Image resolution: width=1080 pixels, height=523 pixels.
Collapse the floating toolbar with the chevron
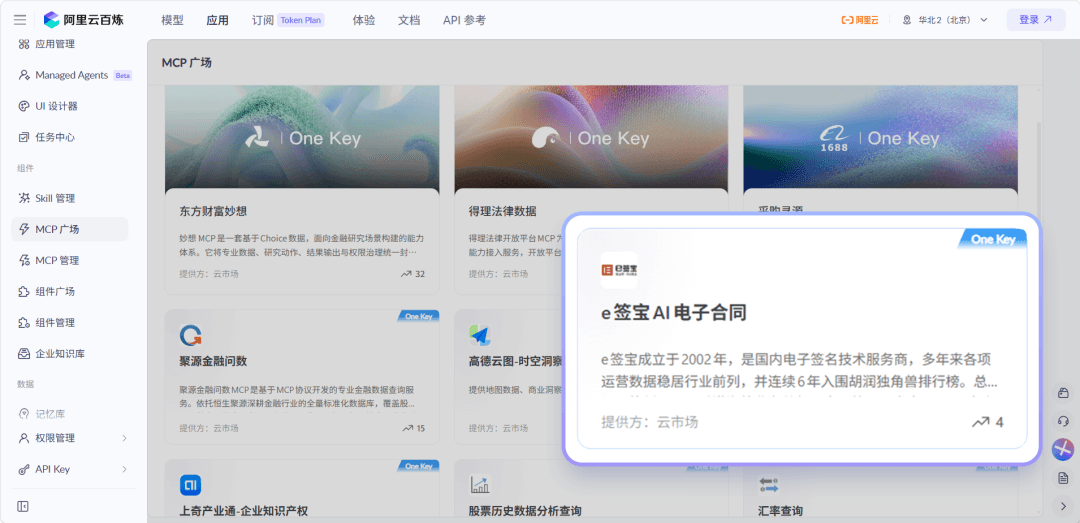click(1063, 506)
